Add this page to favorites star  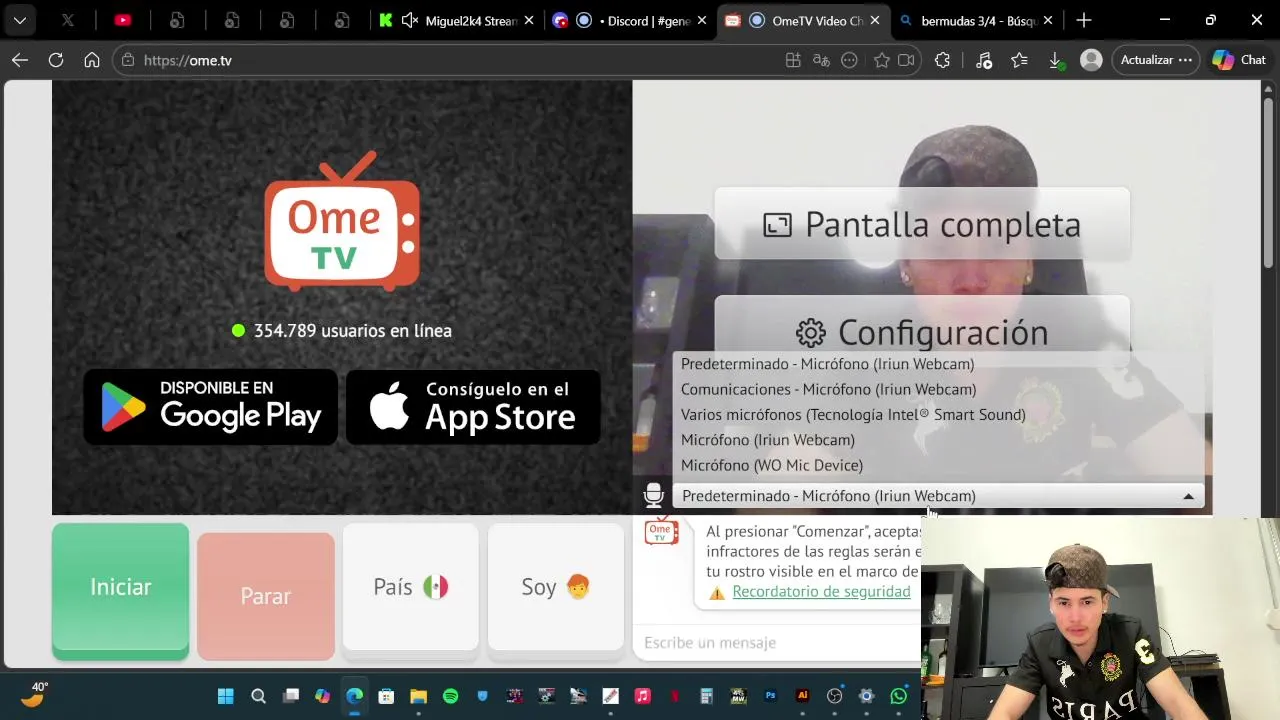pyautogui.click(x=881, y=60)
